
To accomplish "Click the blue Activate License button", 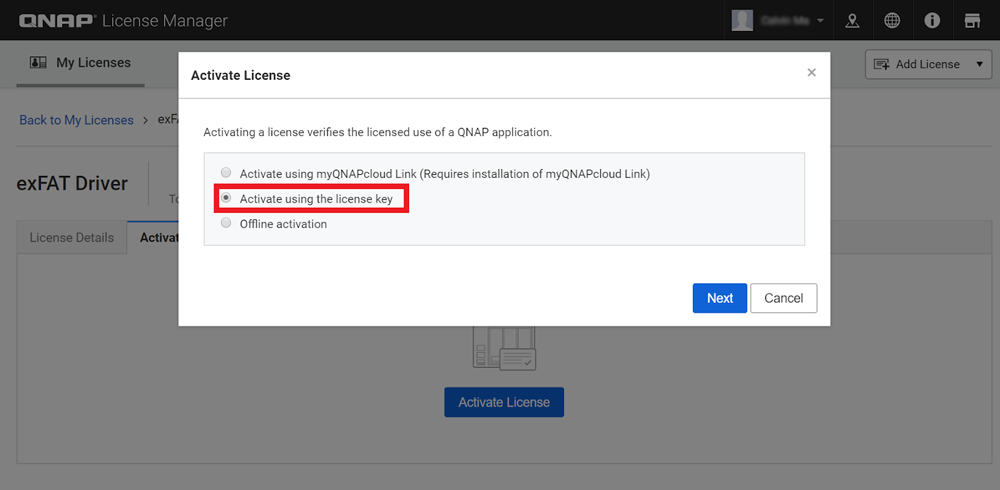I will [x=504, y=402].
